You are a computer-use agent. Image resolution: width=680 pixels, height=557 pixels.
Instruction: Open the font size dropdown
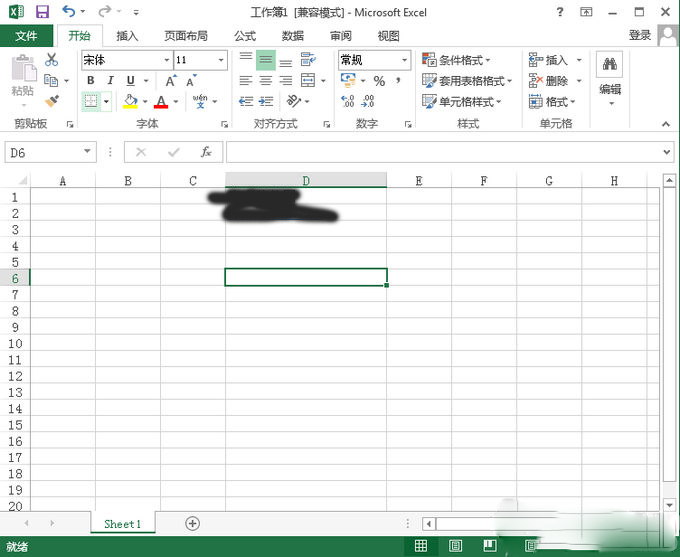coord(221,60)
